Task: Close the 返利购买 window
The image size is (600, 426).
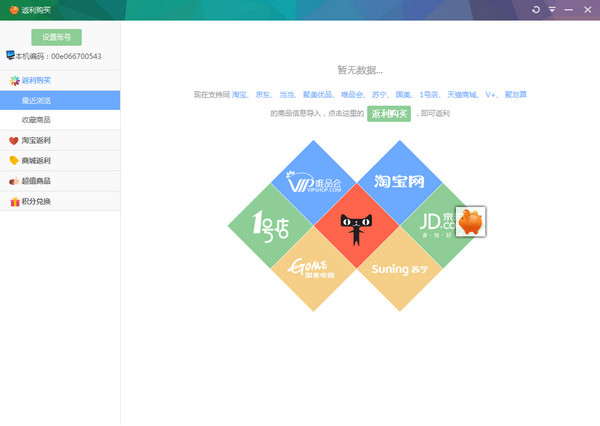Action: 588,10
